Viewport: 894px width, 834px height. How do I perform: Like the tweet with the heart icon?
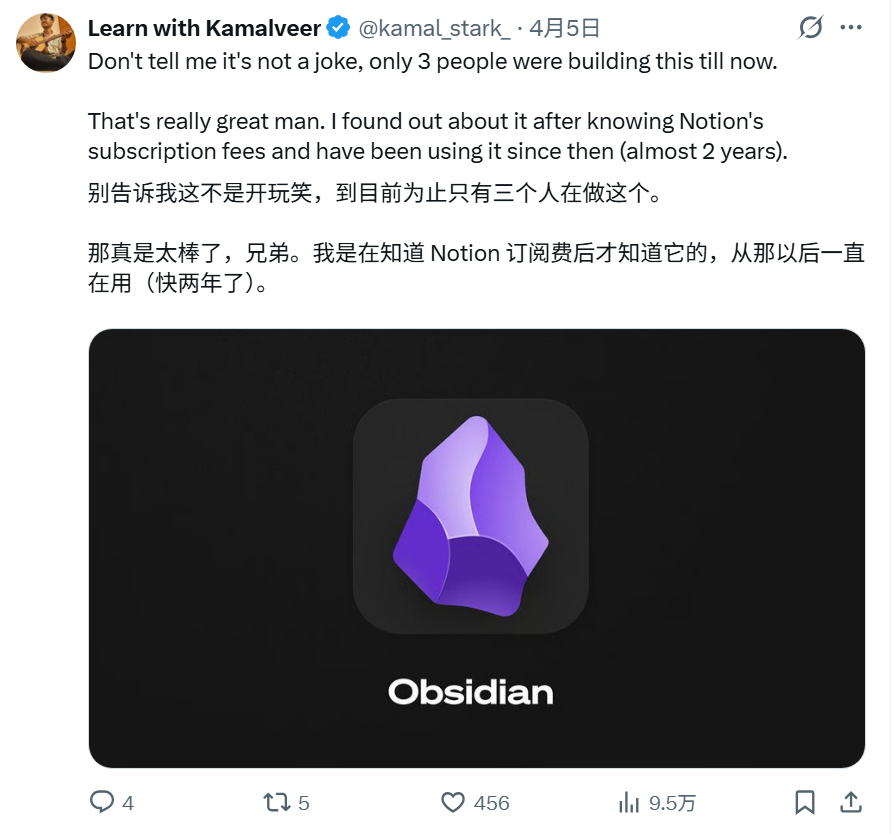point(453,802)
